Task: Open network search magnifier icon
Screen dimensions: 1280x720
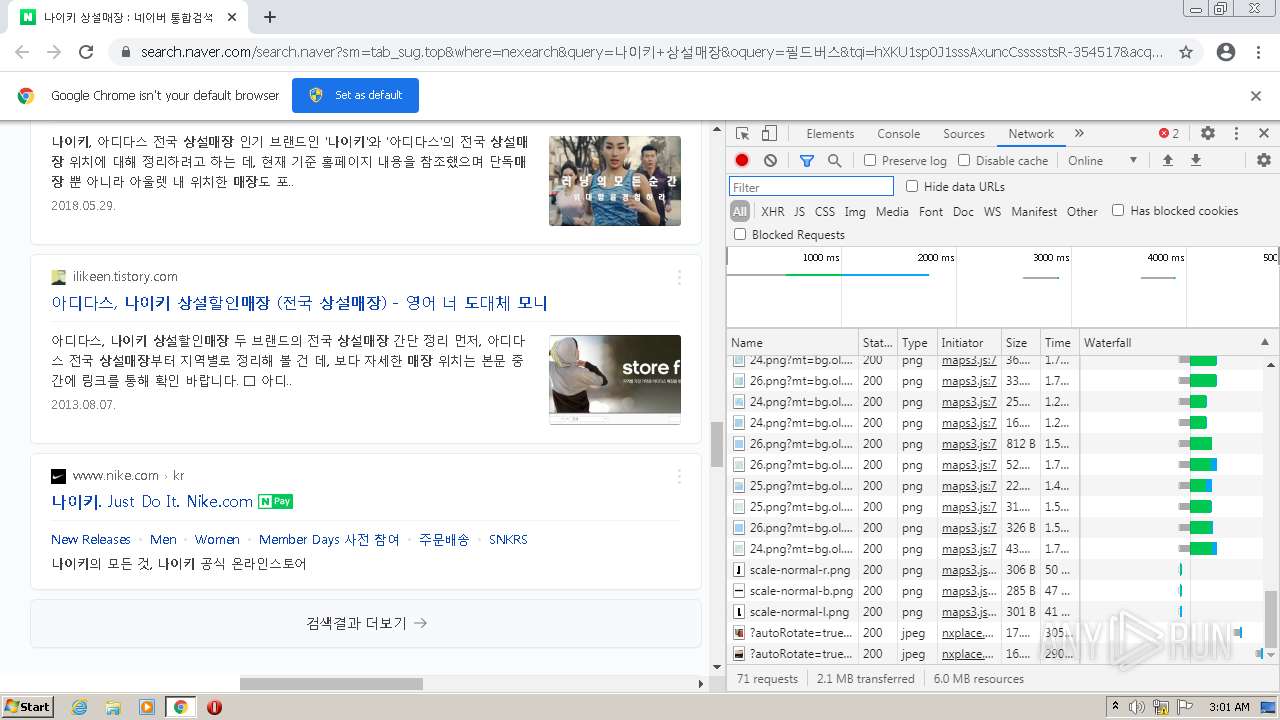Action: point(834,160)
